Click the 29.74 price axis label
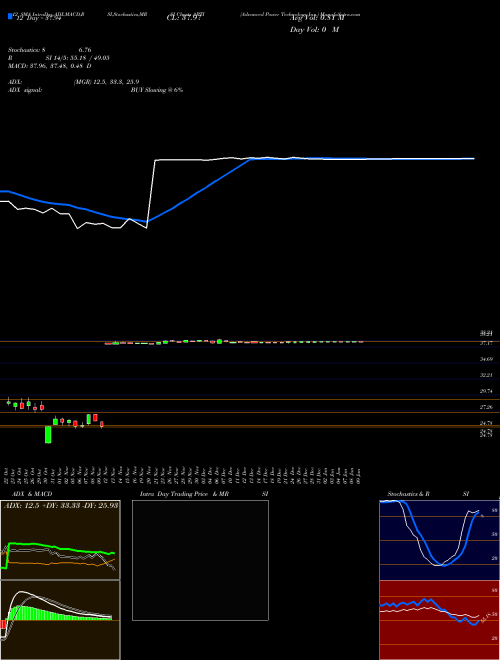Image resolution: width=500 pixels, height=660 pixels. 487,391
